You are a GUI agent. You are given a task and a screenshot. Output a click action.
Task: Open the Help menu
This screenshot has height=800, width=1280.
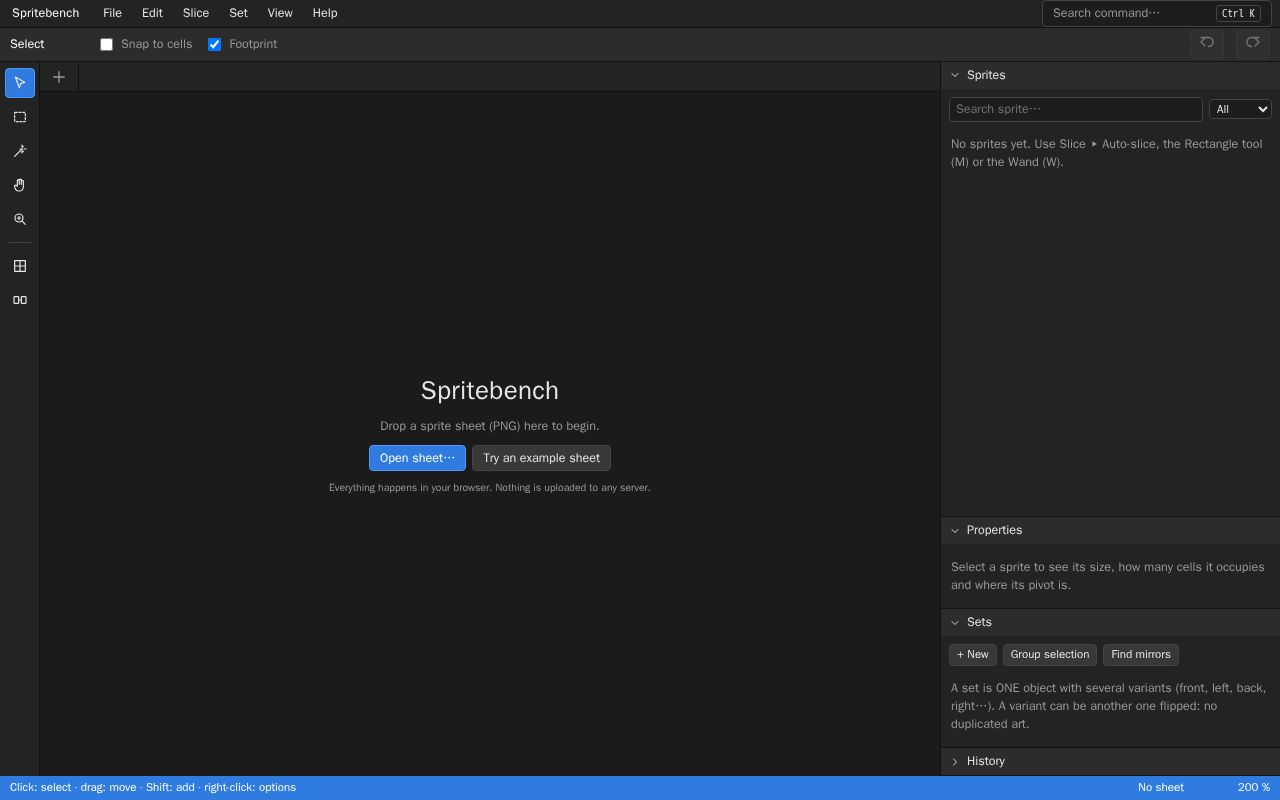pos(325,13)
